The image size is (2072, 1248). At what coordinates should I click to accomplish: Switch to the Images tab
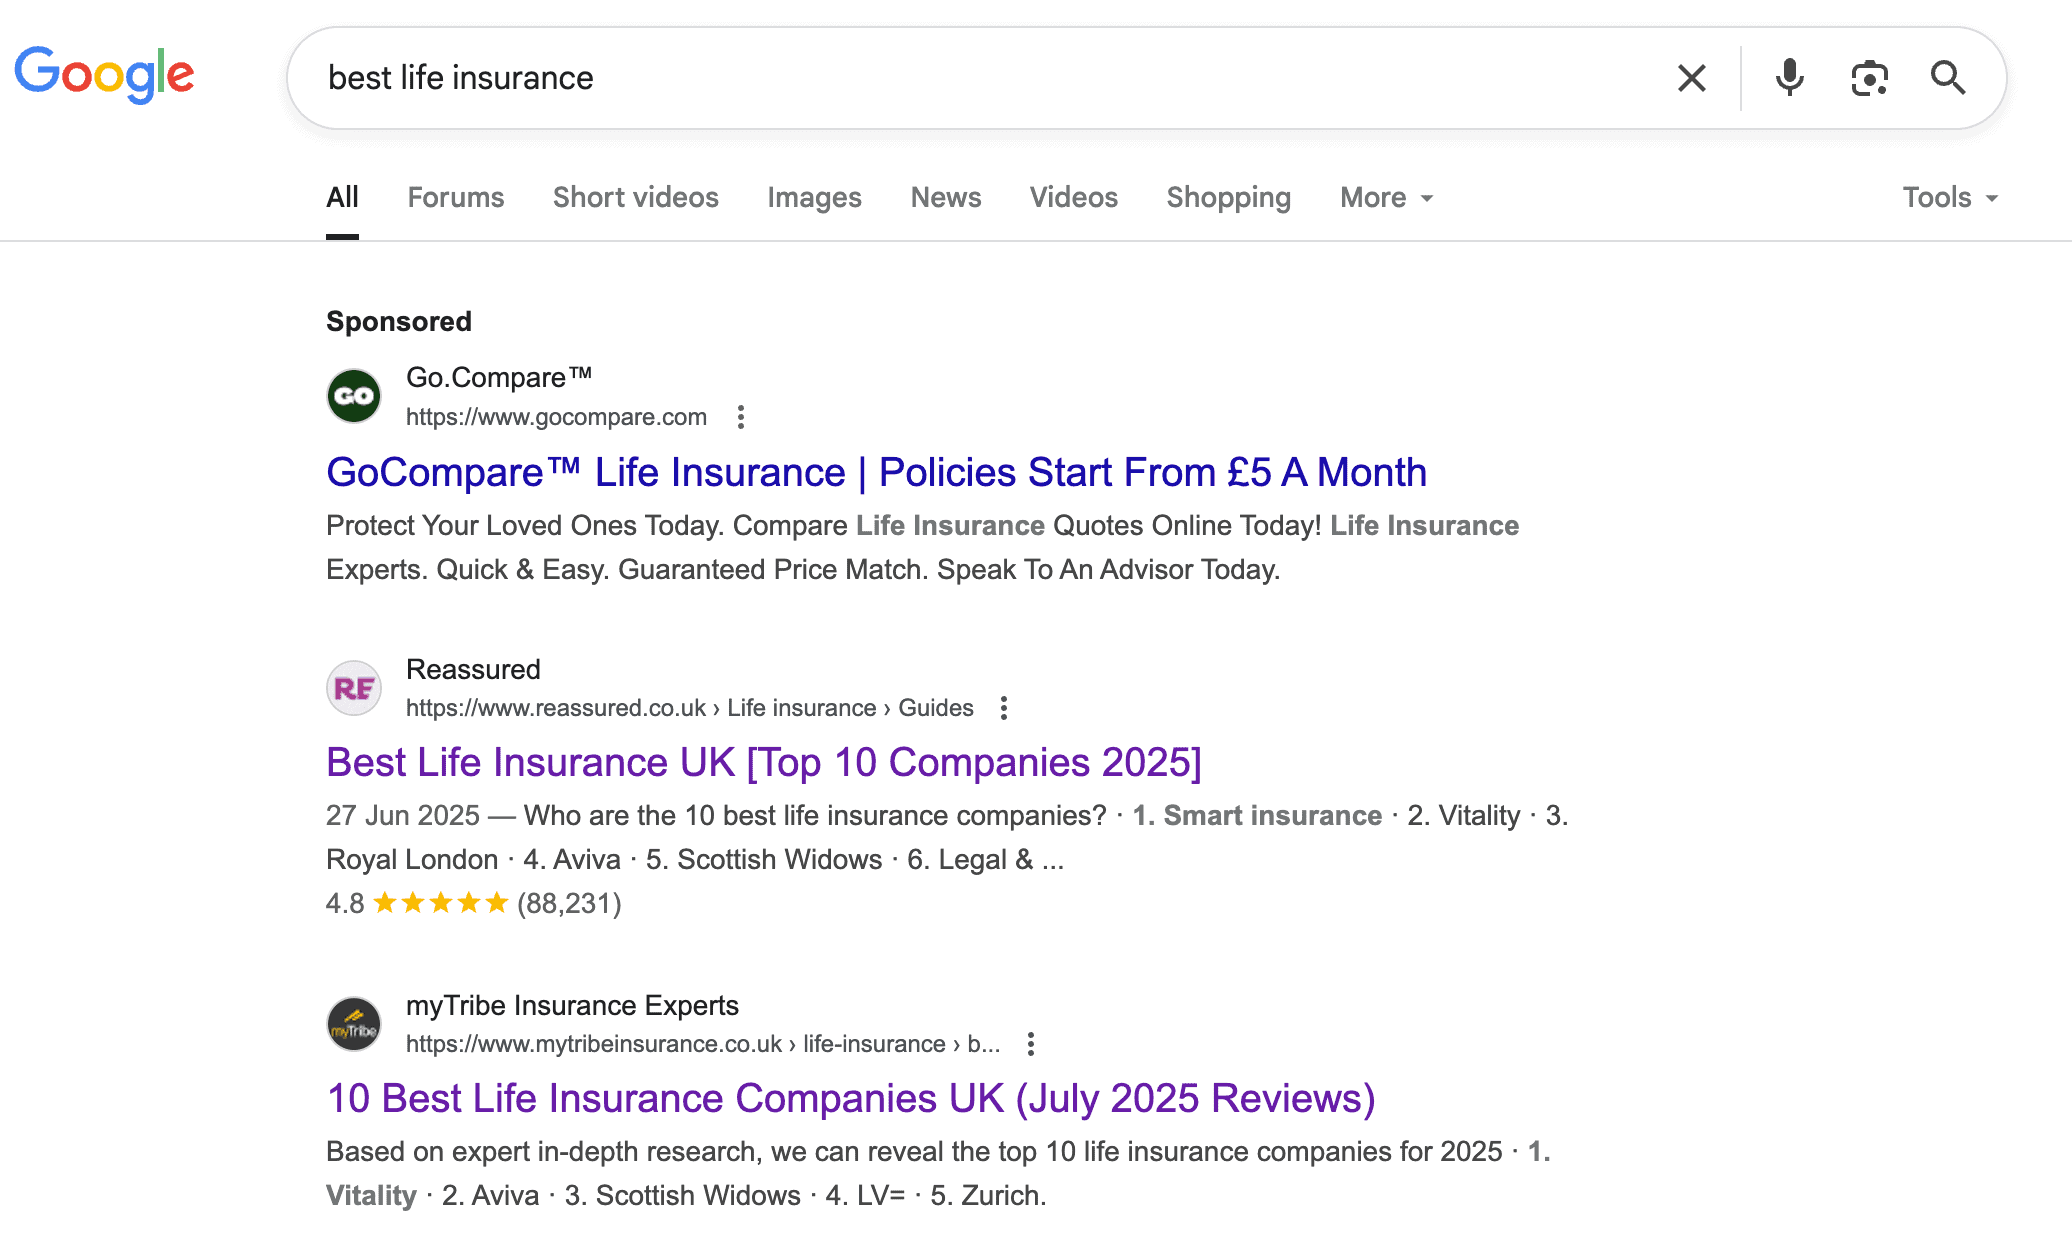(x=814, y=197)
